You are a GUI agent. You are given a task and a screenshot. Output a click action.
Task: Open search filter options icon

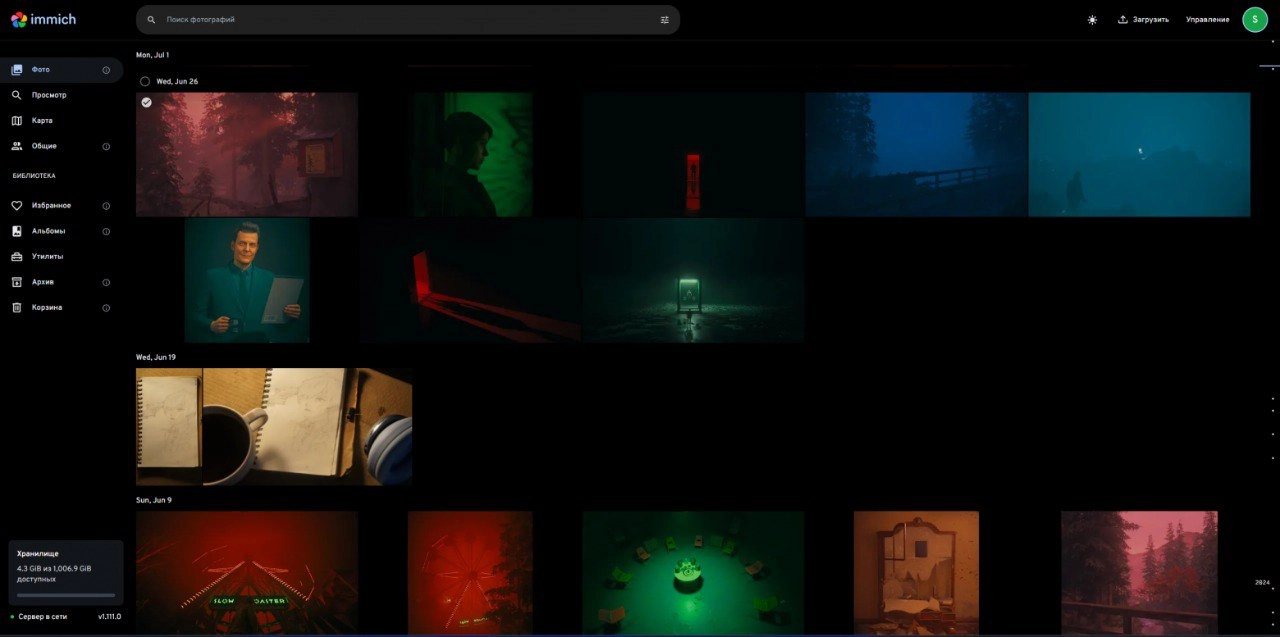(665, 20)
